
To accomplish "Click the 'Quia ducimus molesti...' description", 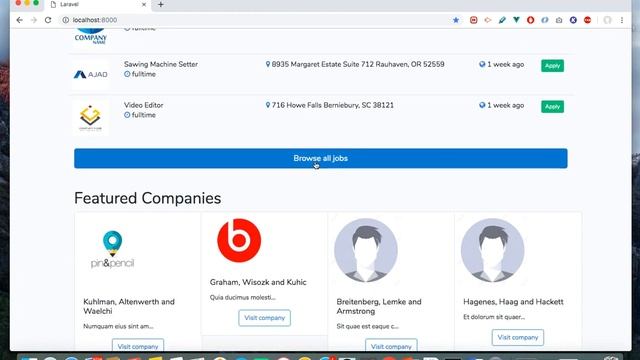I will point(243,298).
